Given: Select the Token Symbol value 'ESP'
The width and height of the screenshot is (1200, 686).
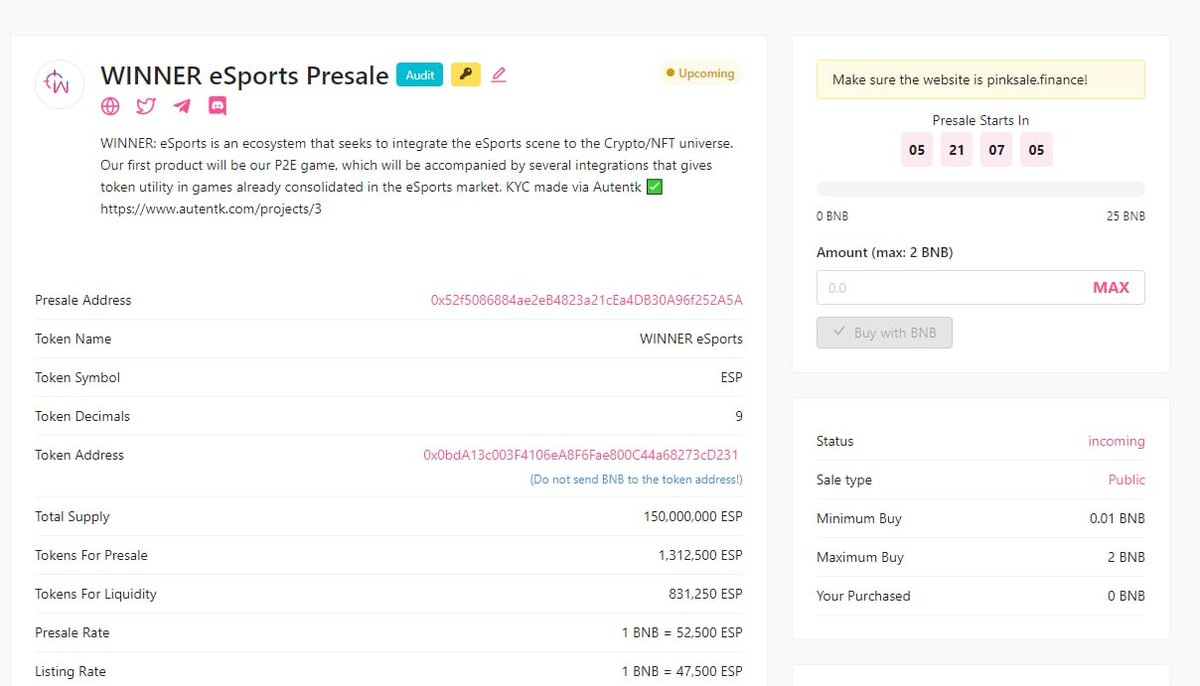Looking at the screenshot, I should (731, 378).
